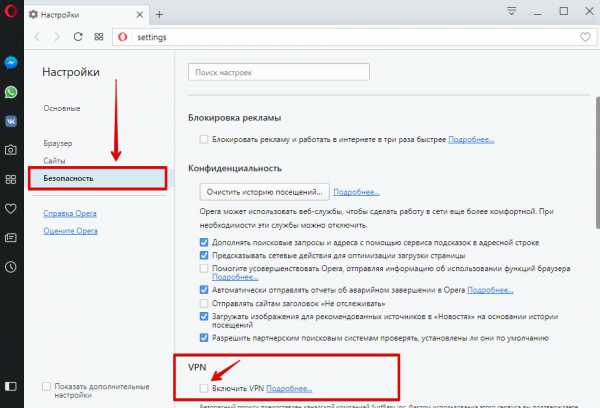
Task: Enable the Включить VPN checkbox
Action: point(204,388)
